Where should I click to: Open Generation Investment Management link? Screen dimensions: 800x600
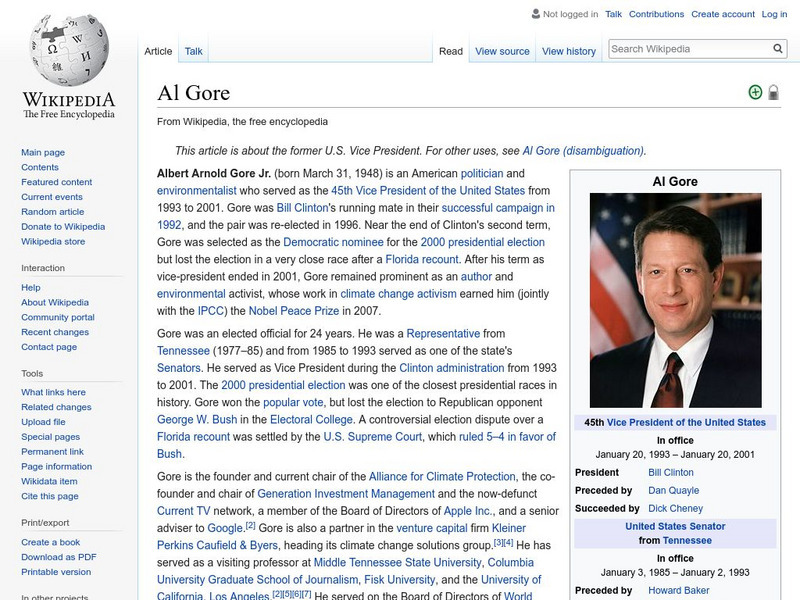pos(346,494)
